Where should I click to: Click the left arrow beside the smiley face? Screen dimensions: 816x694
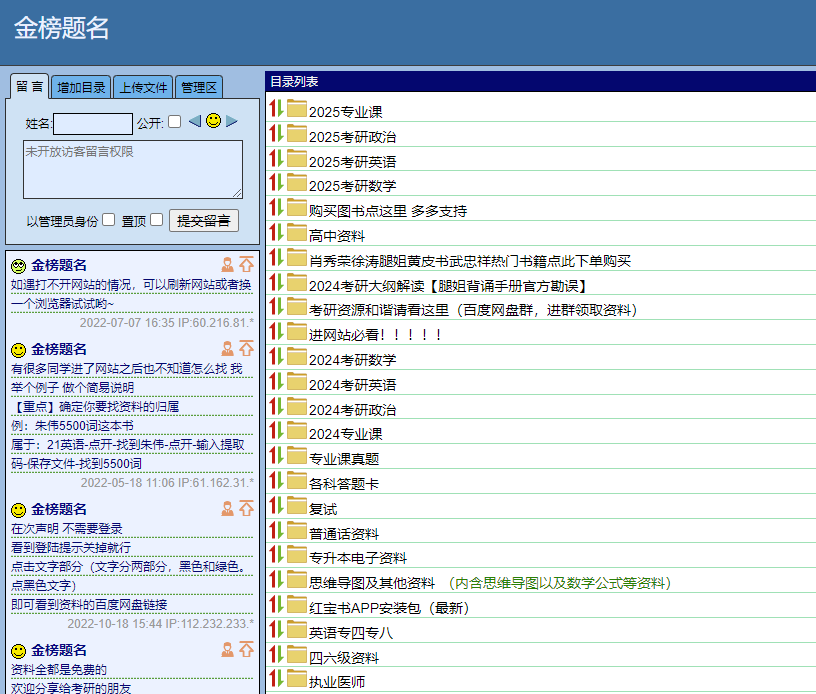(x=195, y=121)
